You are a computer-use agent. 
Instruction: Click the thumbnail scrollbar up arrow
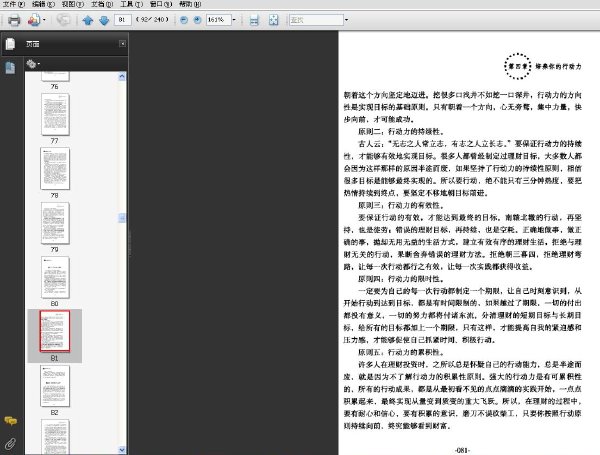tap(122, 77)
